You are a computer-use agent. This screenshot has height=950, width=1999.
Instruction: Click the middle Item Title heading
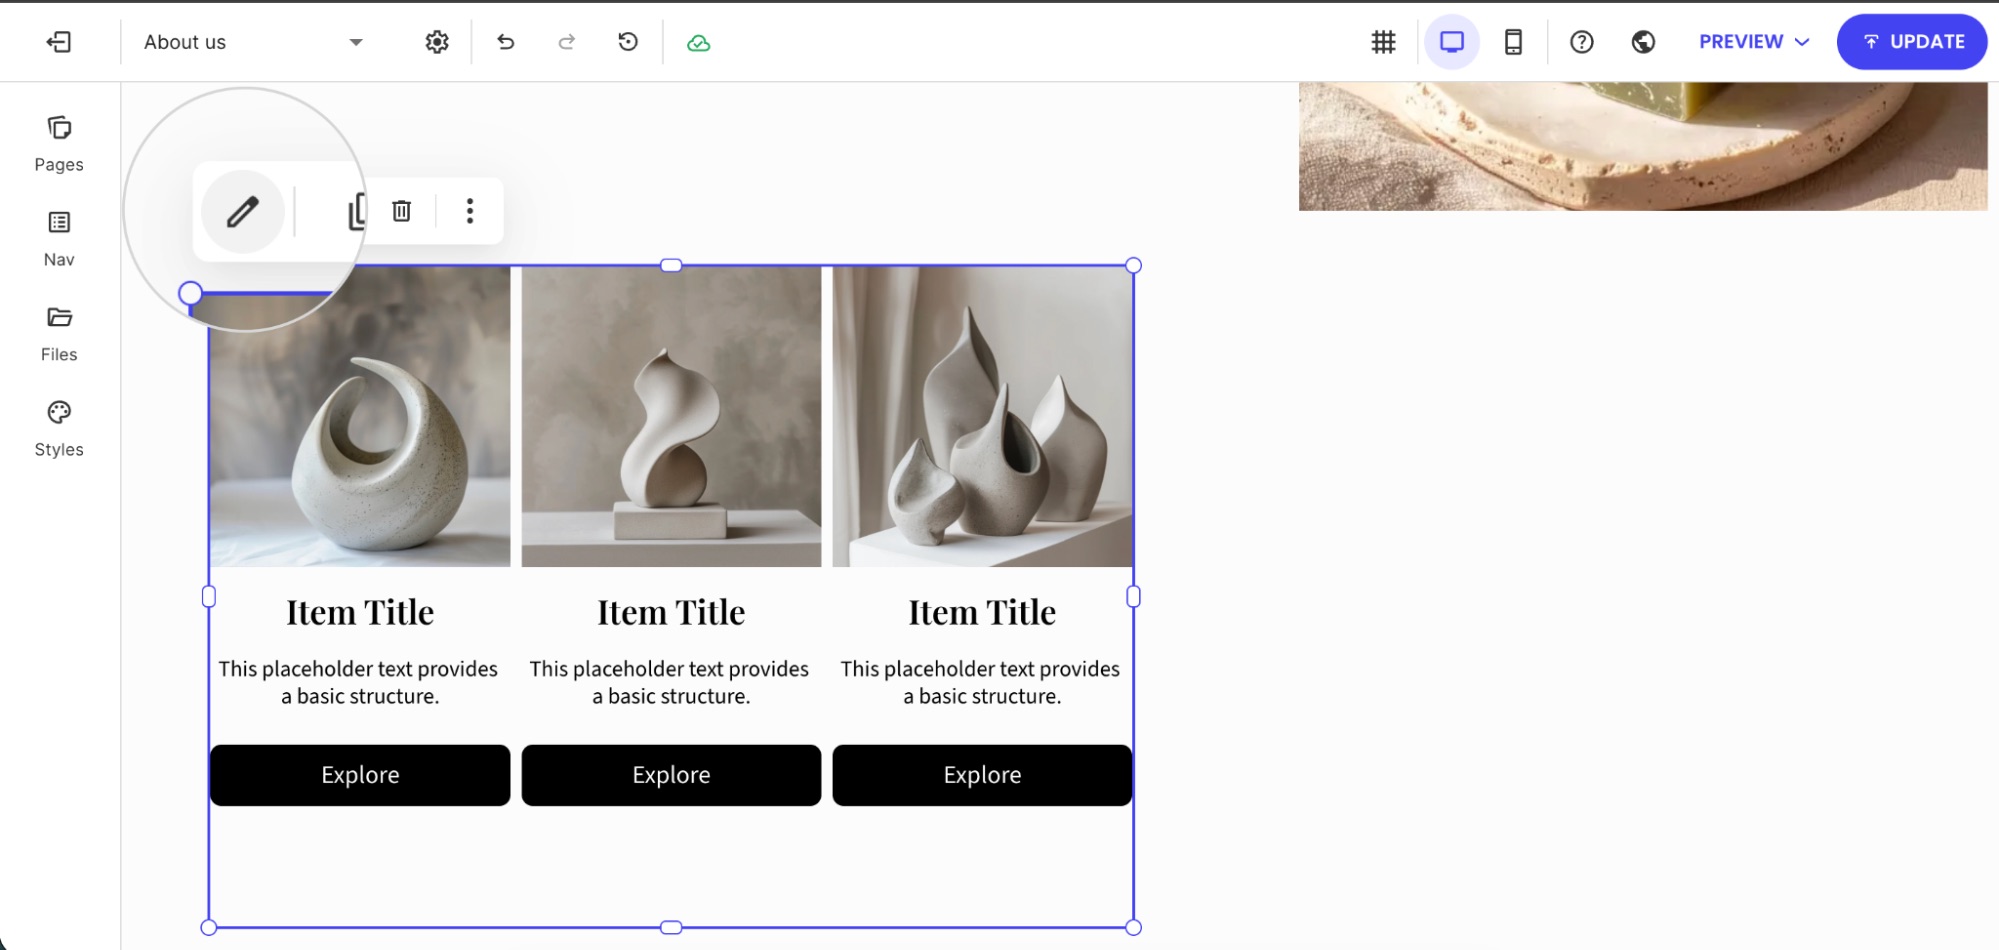pyautogui.click(x=671, y=612)
